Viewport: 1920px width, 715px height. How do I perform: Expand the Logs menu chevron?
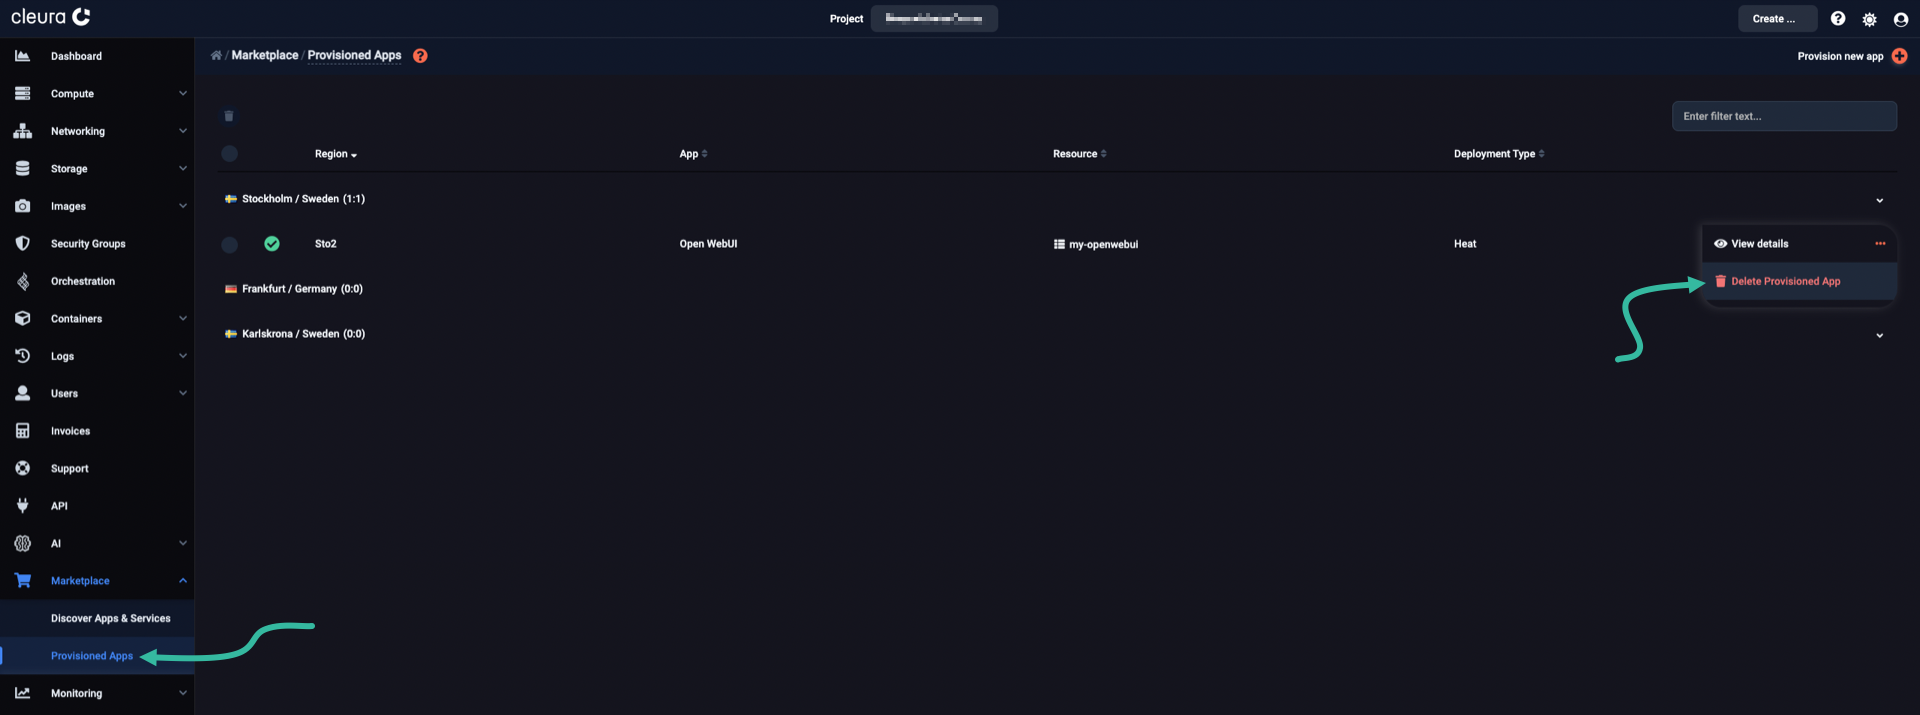(183, 356)
